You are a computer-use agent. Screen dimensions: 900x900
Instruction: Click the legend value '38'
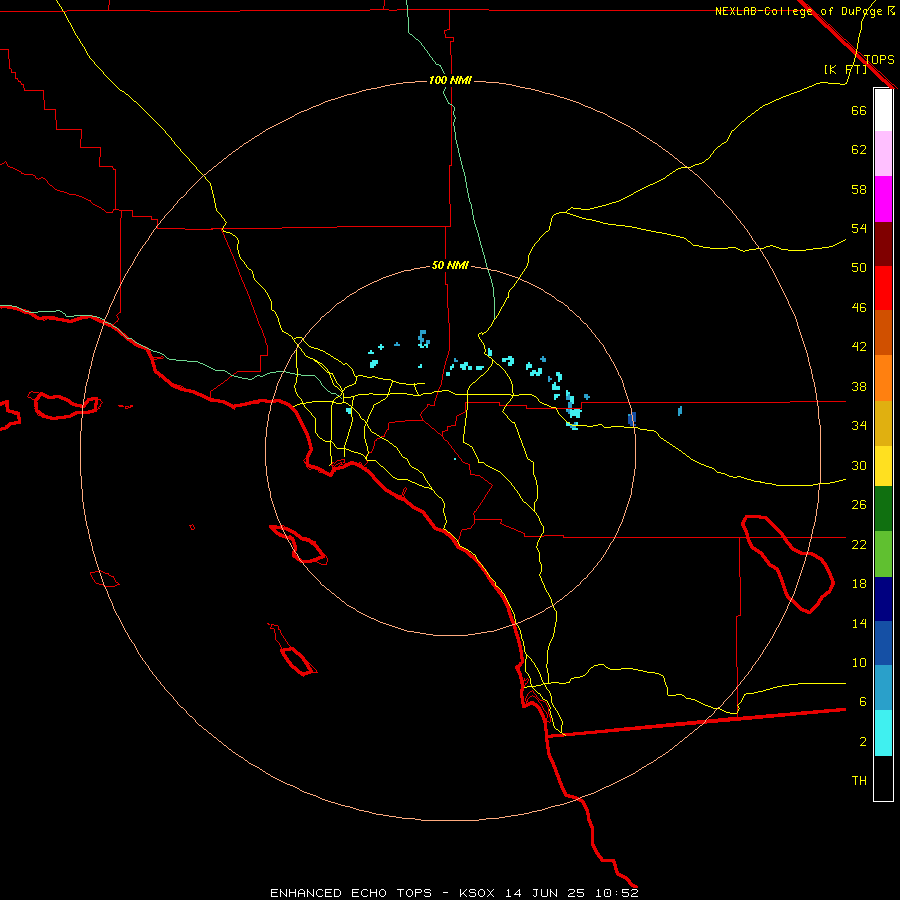(x=859, y=387)
